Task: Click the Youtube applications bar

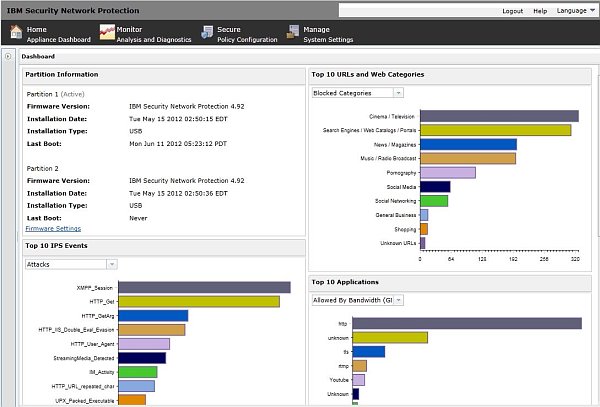Action: [359, 380]
